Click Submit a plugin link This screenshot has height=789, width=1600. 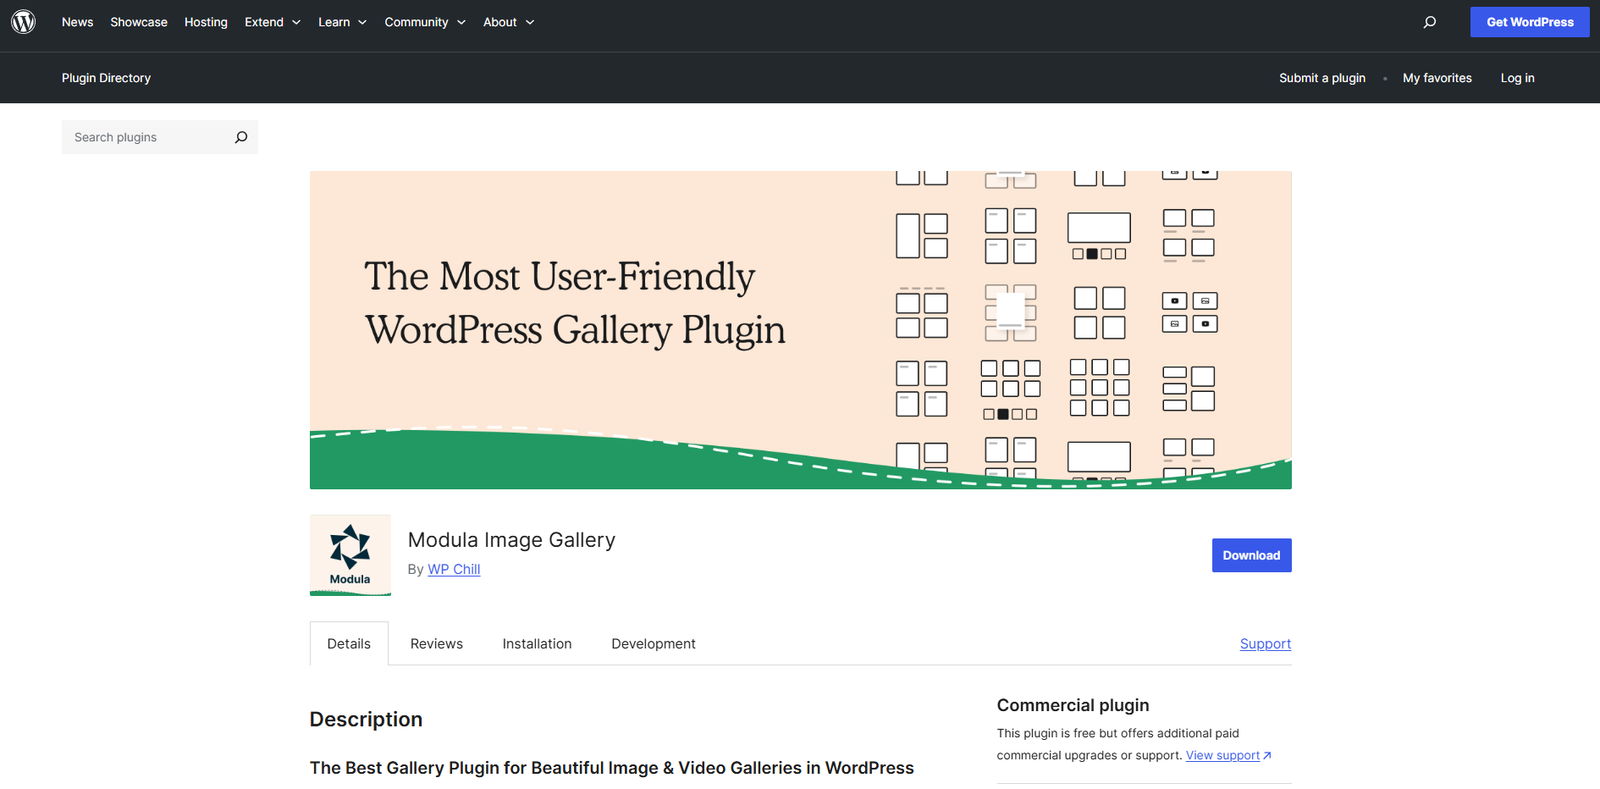1322,78
